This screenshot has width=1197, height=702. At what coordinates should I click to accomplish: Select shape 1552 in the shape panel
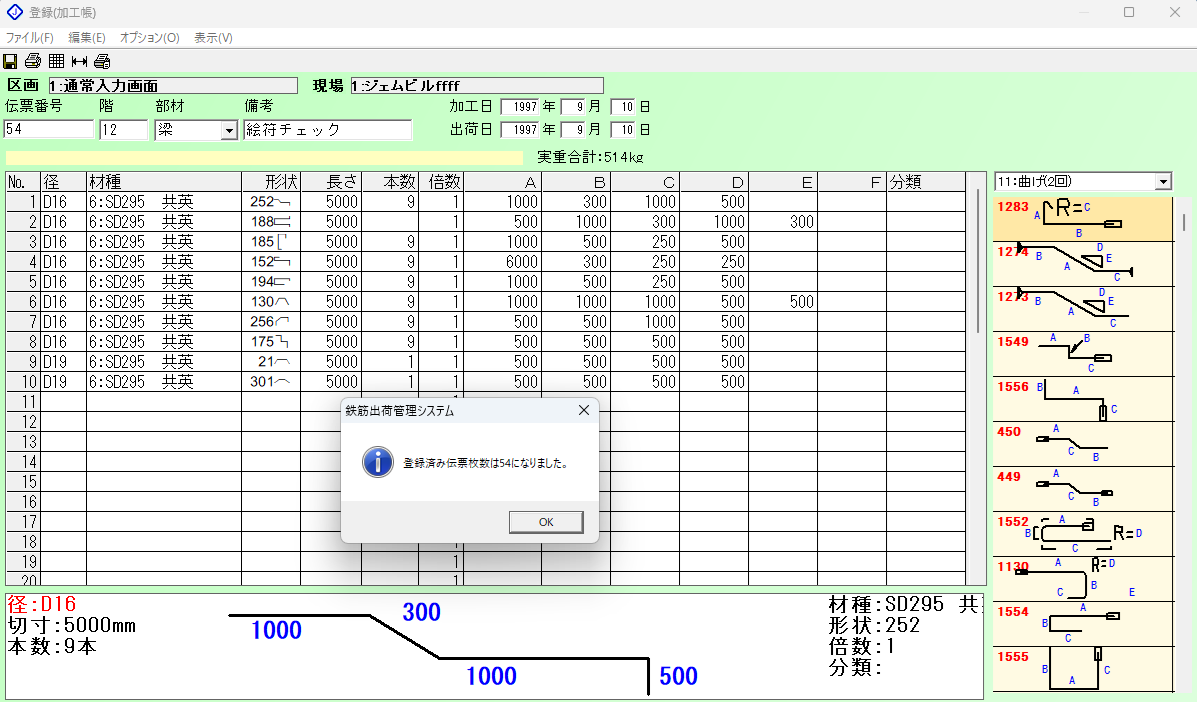point(1082,534)
